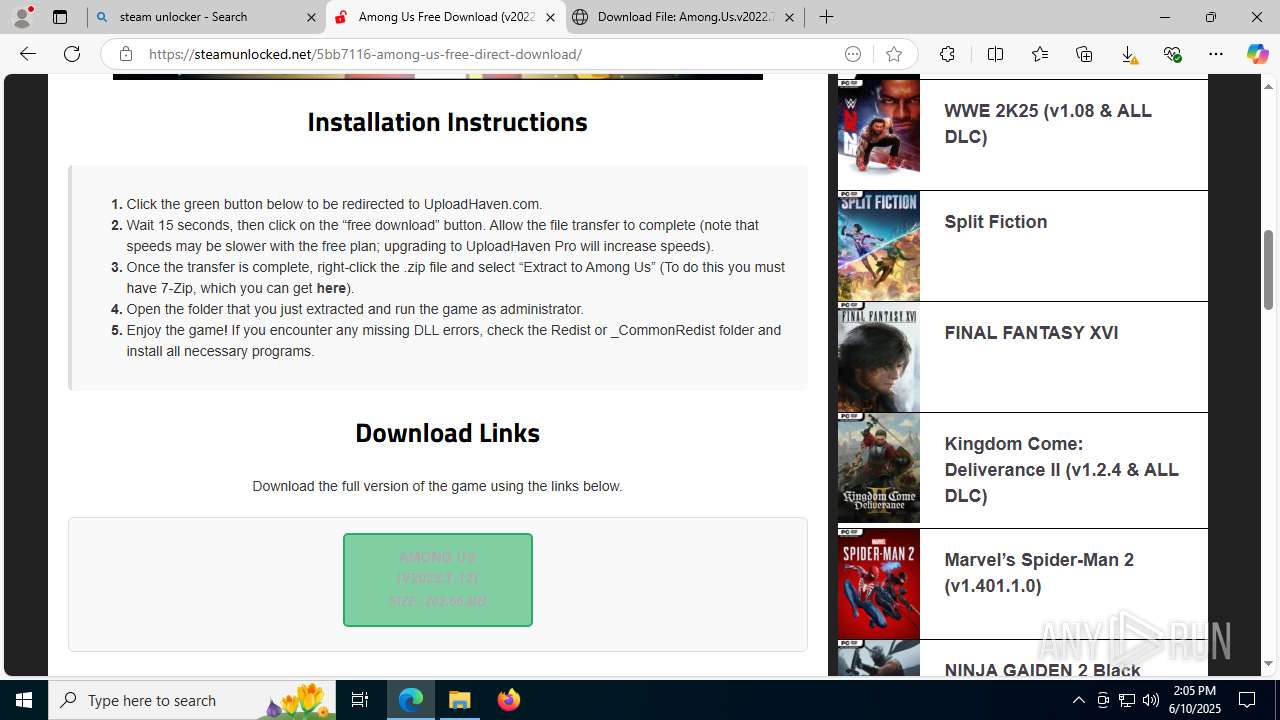Open Task View on the taskbar

(360, 700)
